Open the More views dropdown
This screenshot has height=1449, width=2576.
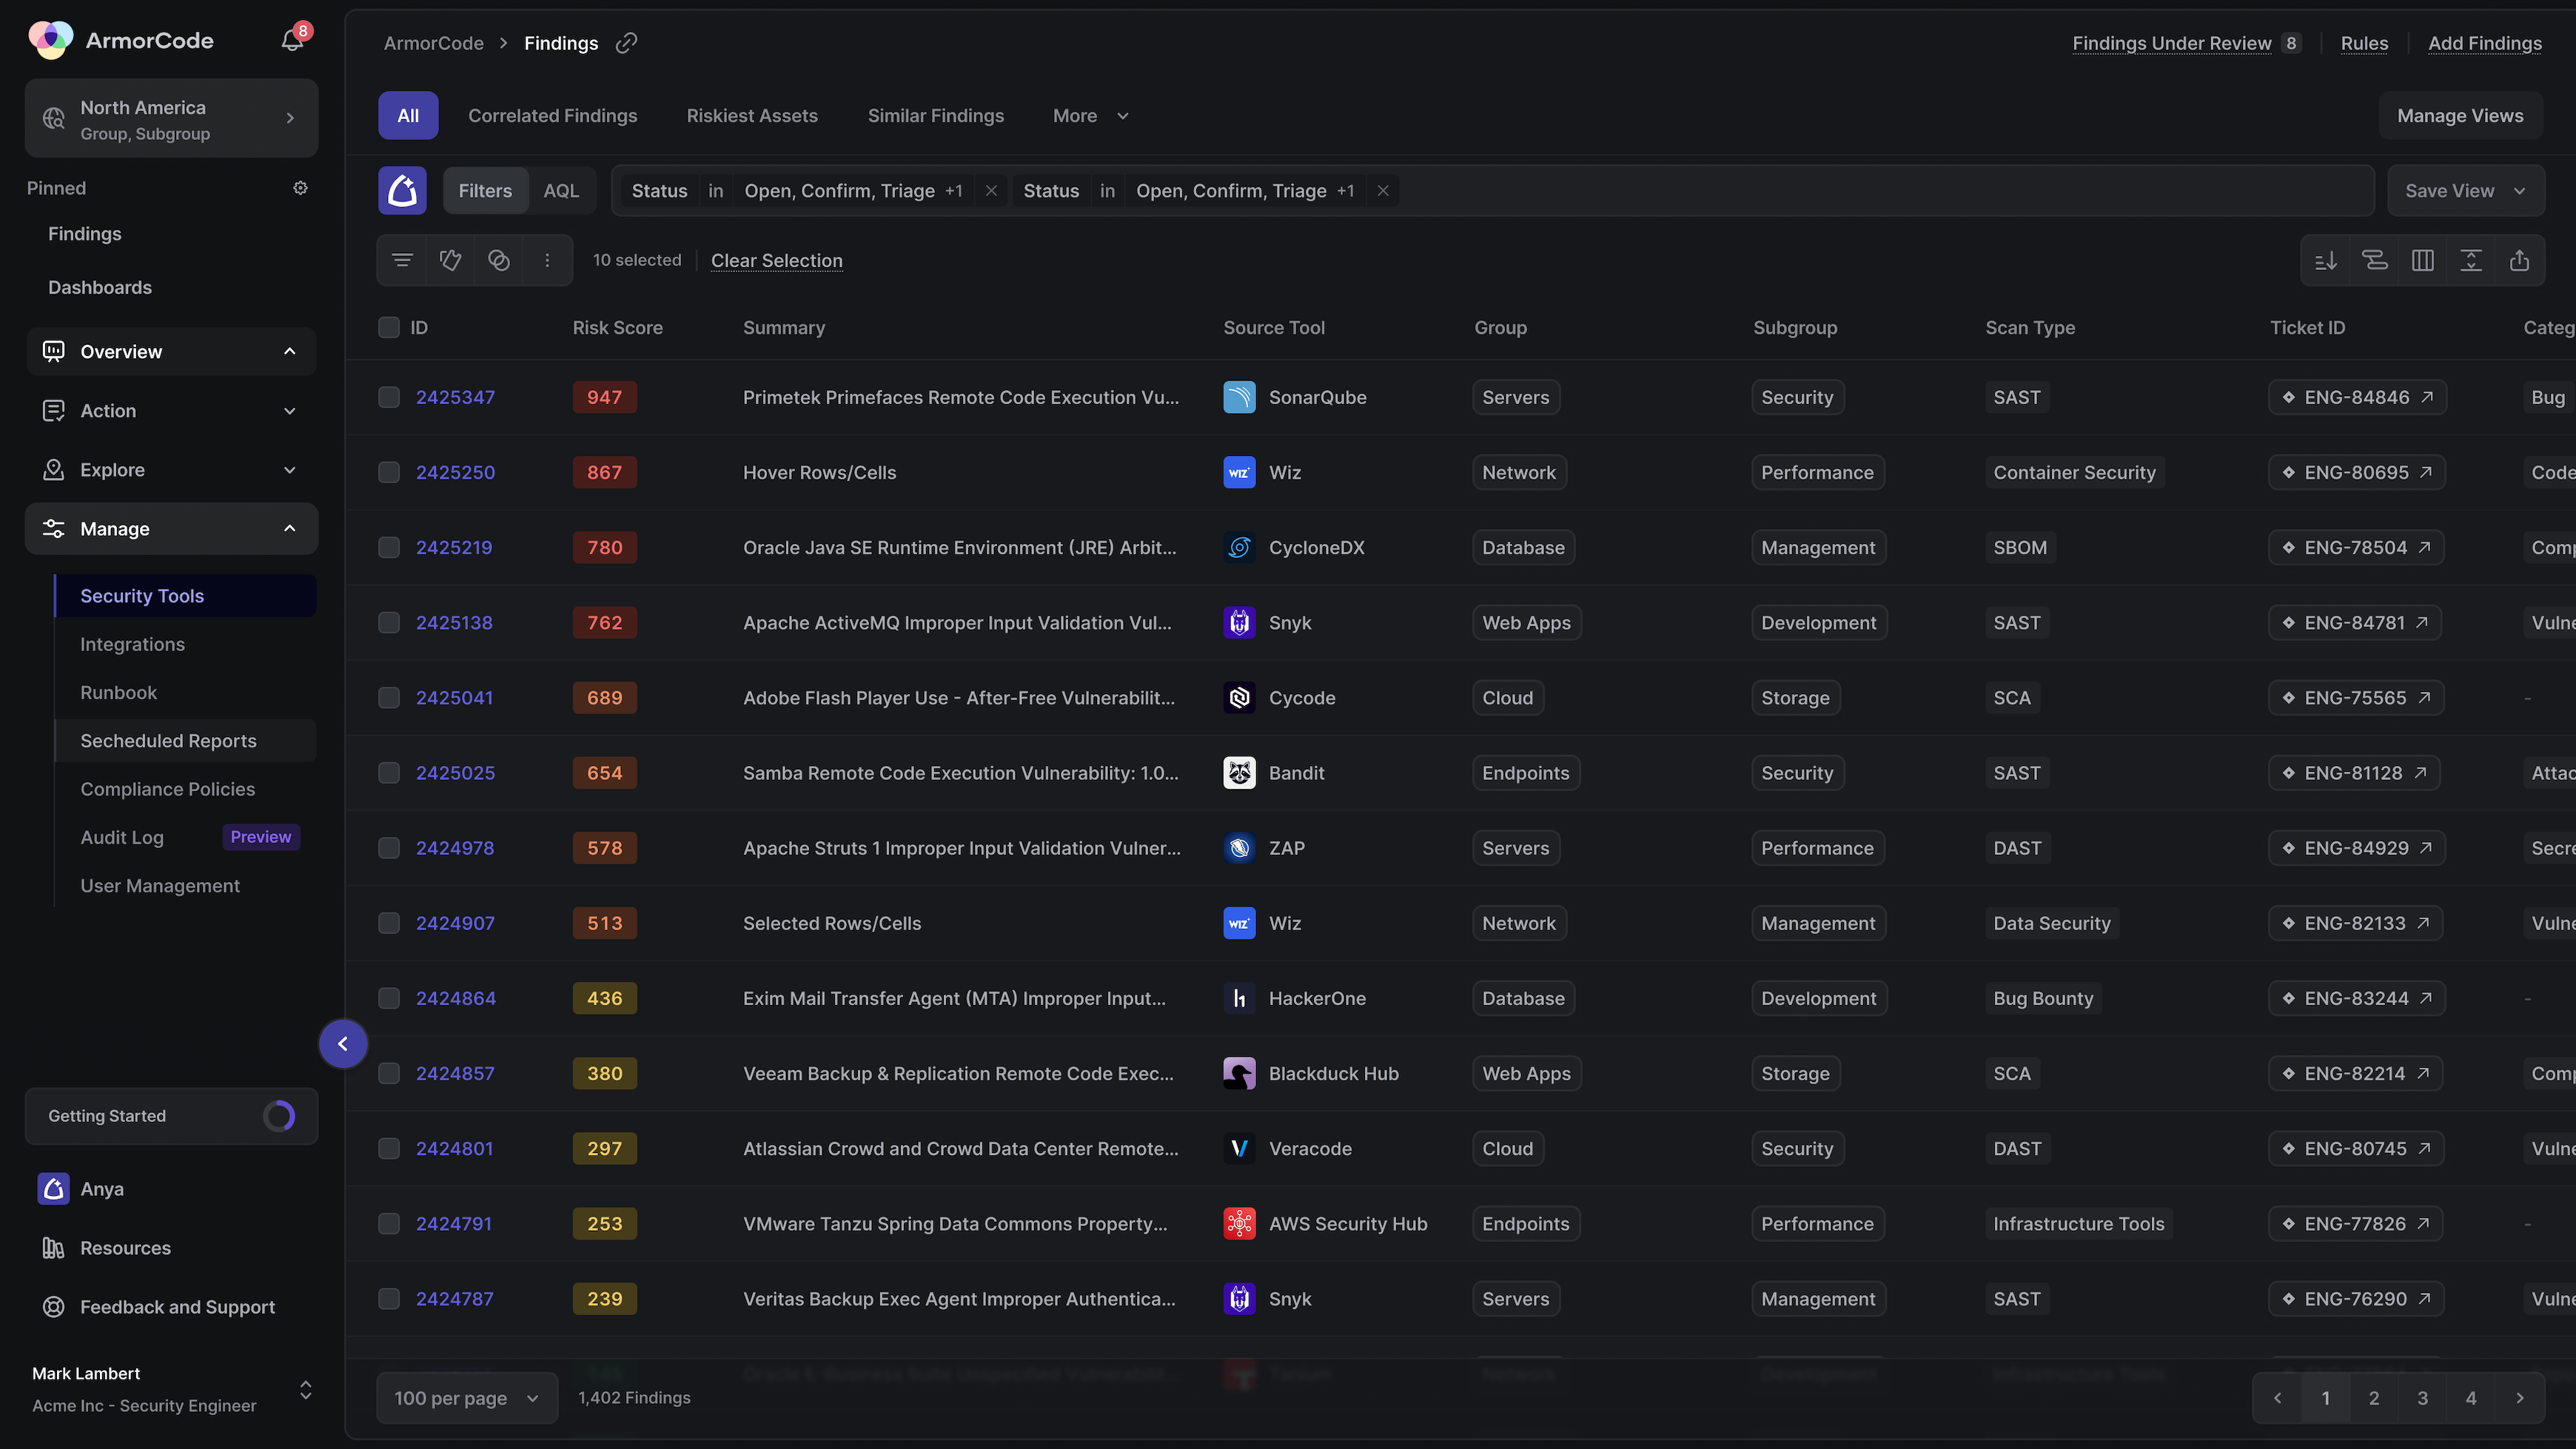(x=1091, y=116)
